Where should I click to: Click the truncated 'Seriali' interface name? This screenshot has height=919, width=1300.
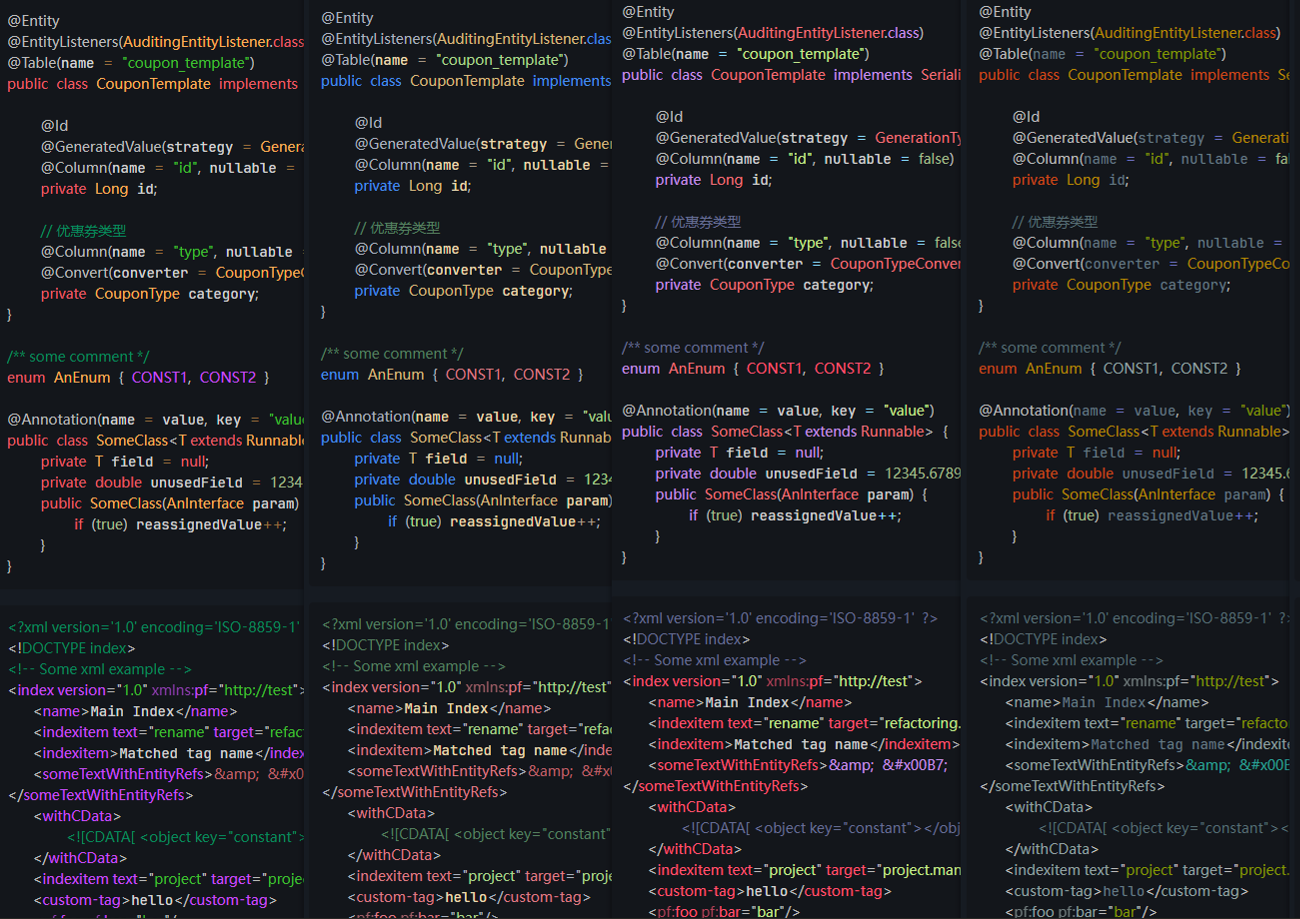pos(942,75)
